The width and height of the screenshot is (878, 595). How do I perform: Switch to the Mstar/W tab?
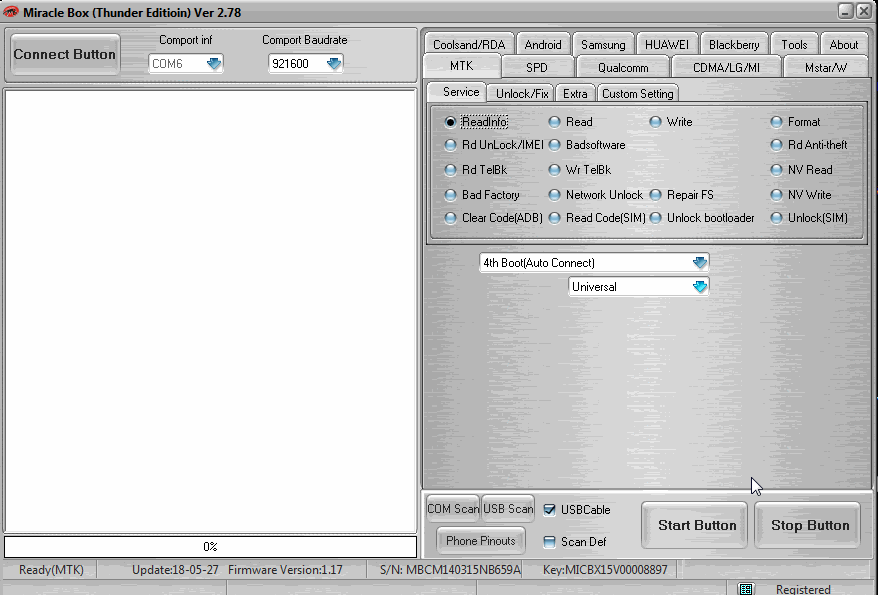pyautogui.click(x=825, y=68)
